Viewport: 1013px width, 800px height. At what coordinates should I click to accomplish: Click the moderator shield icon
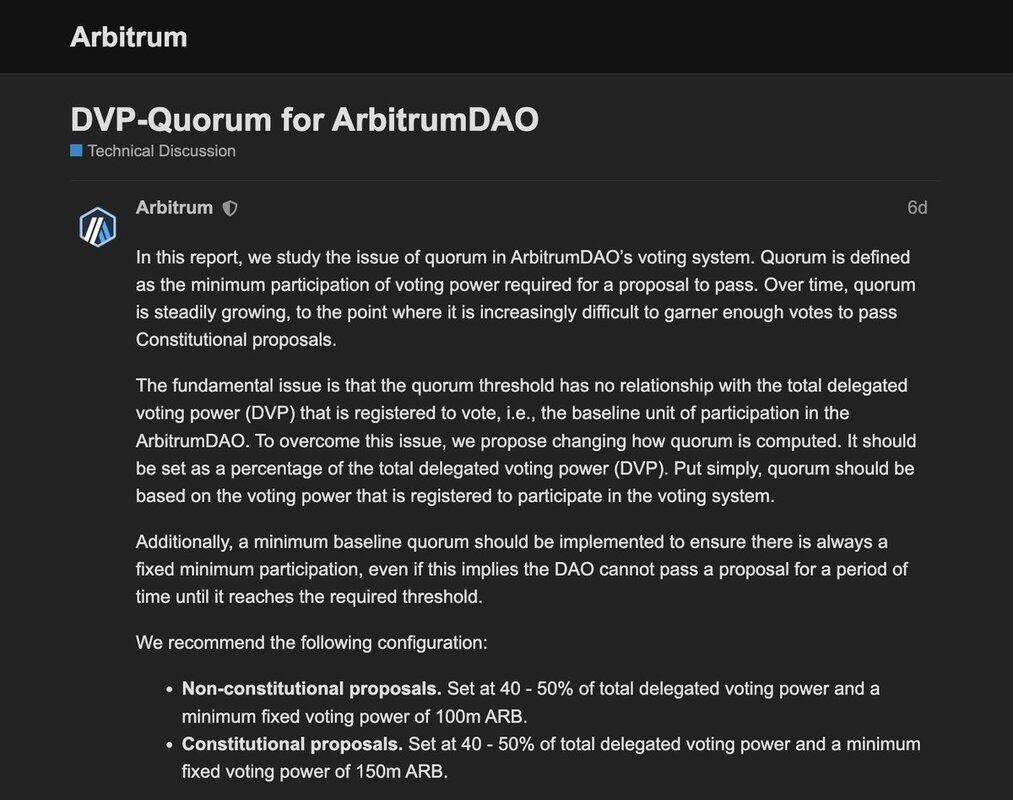click(230, 208)
